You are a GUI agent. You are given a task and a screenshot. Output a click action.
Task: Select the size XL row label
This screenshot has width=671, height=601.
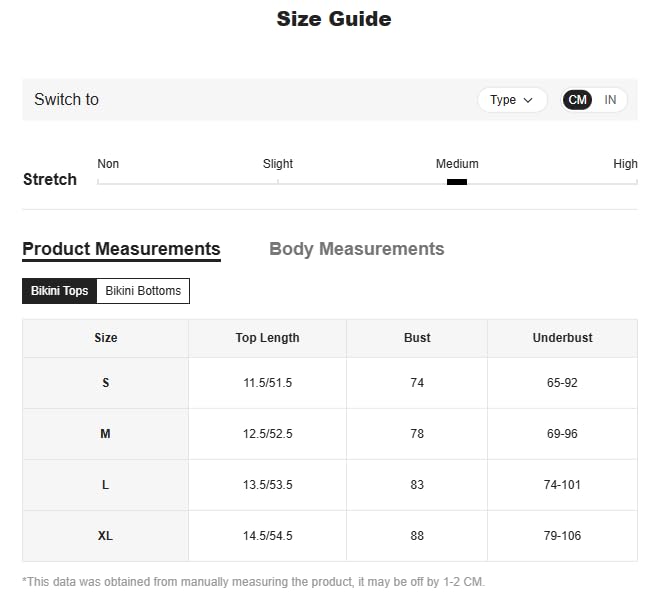(106, 536)
